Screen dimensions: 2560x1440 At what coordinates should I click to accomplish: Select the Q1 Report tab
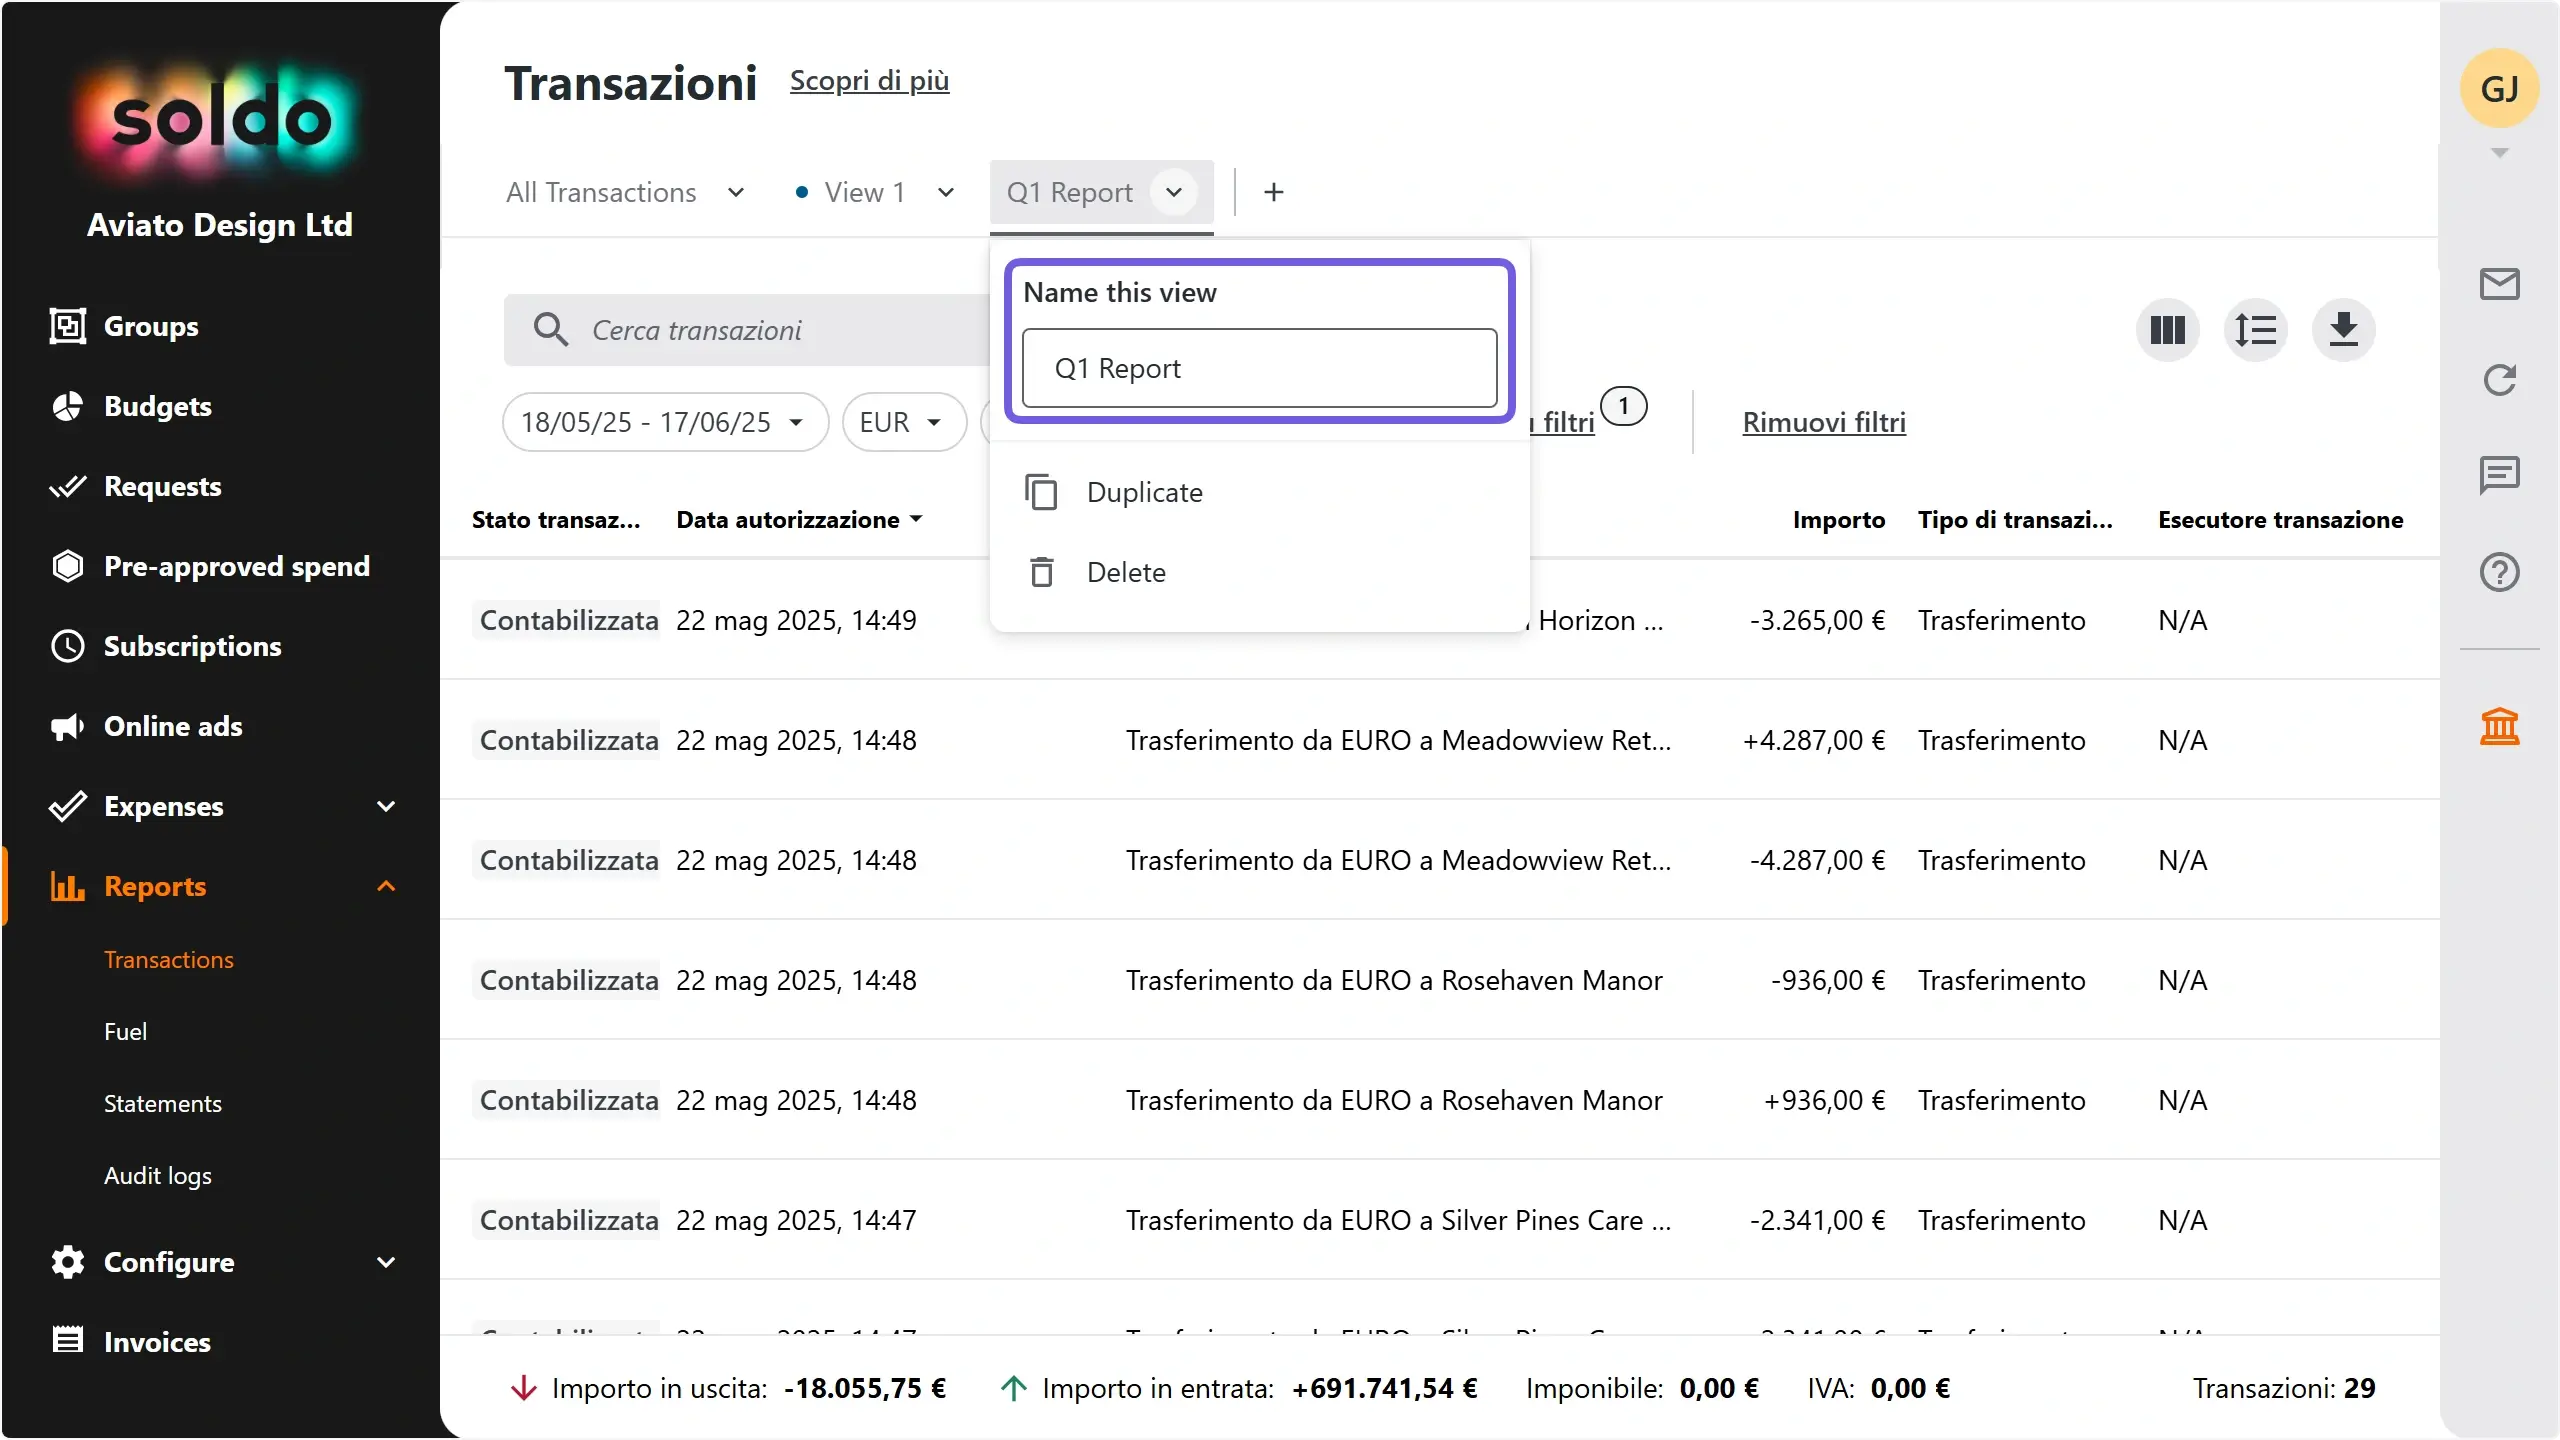(1069, 192)
